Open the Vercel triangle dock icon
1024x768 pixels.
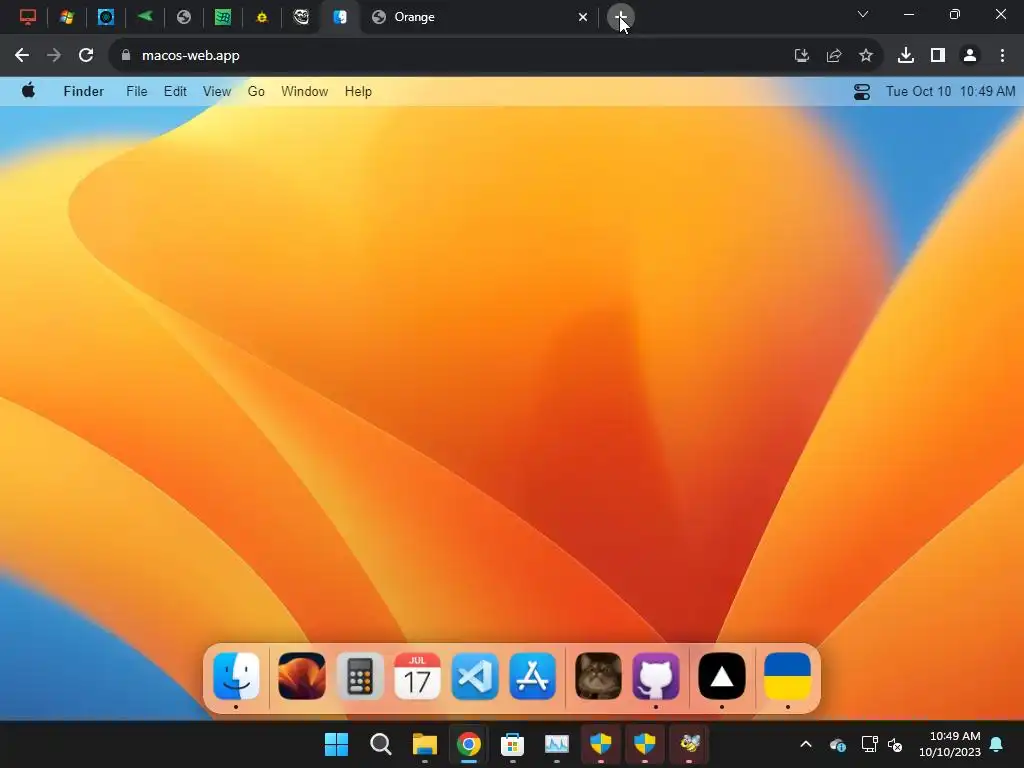point(722,676)
